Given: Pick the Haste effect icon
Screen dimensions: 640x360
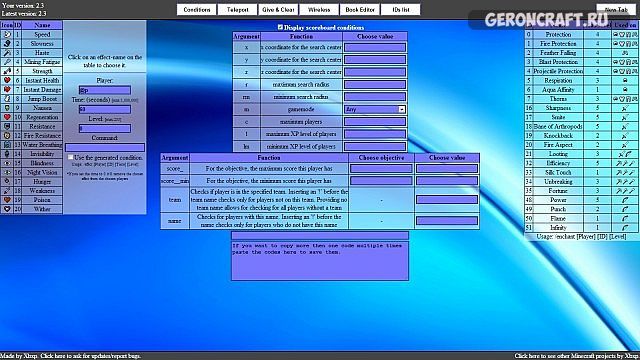Looking at the screenshot, I should tap(7, 53).
